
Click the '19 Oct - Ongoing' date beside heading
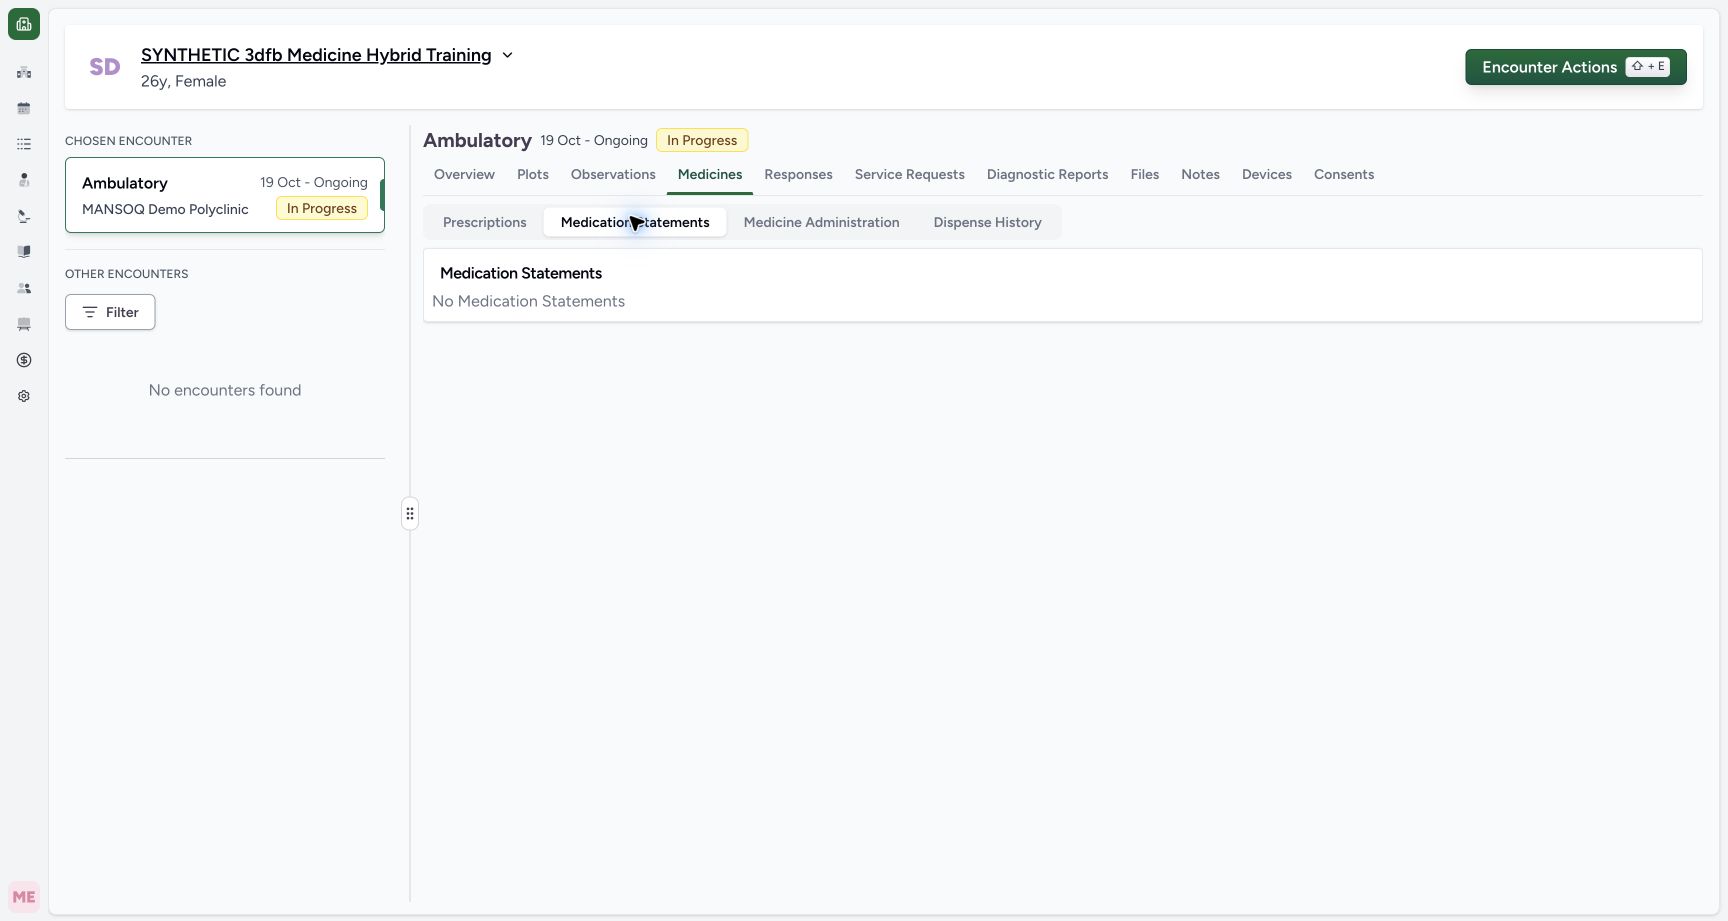pyautogui.click(x=594, y=140)
